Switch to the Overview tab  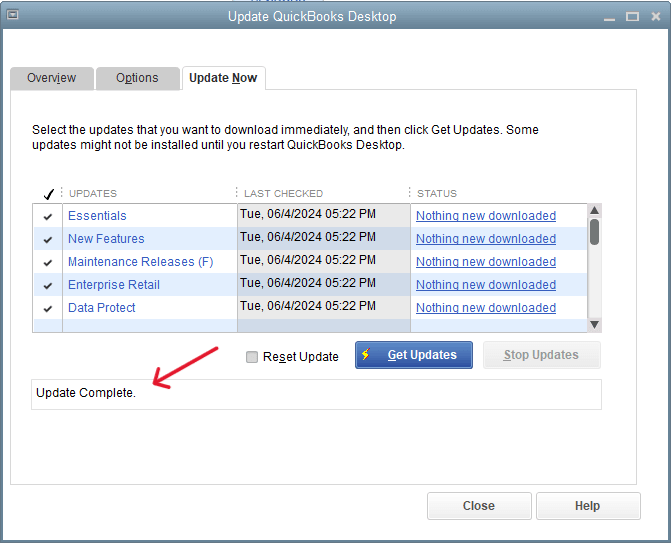coord(51,78)
